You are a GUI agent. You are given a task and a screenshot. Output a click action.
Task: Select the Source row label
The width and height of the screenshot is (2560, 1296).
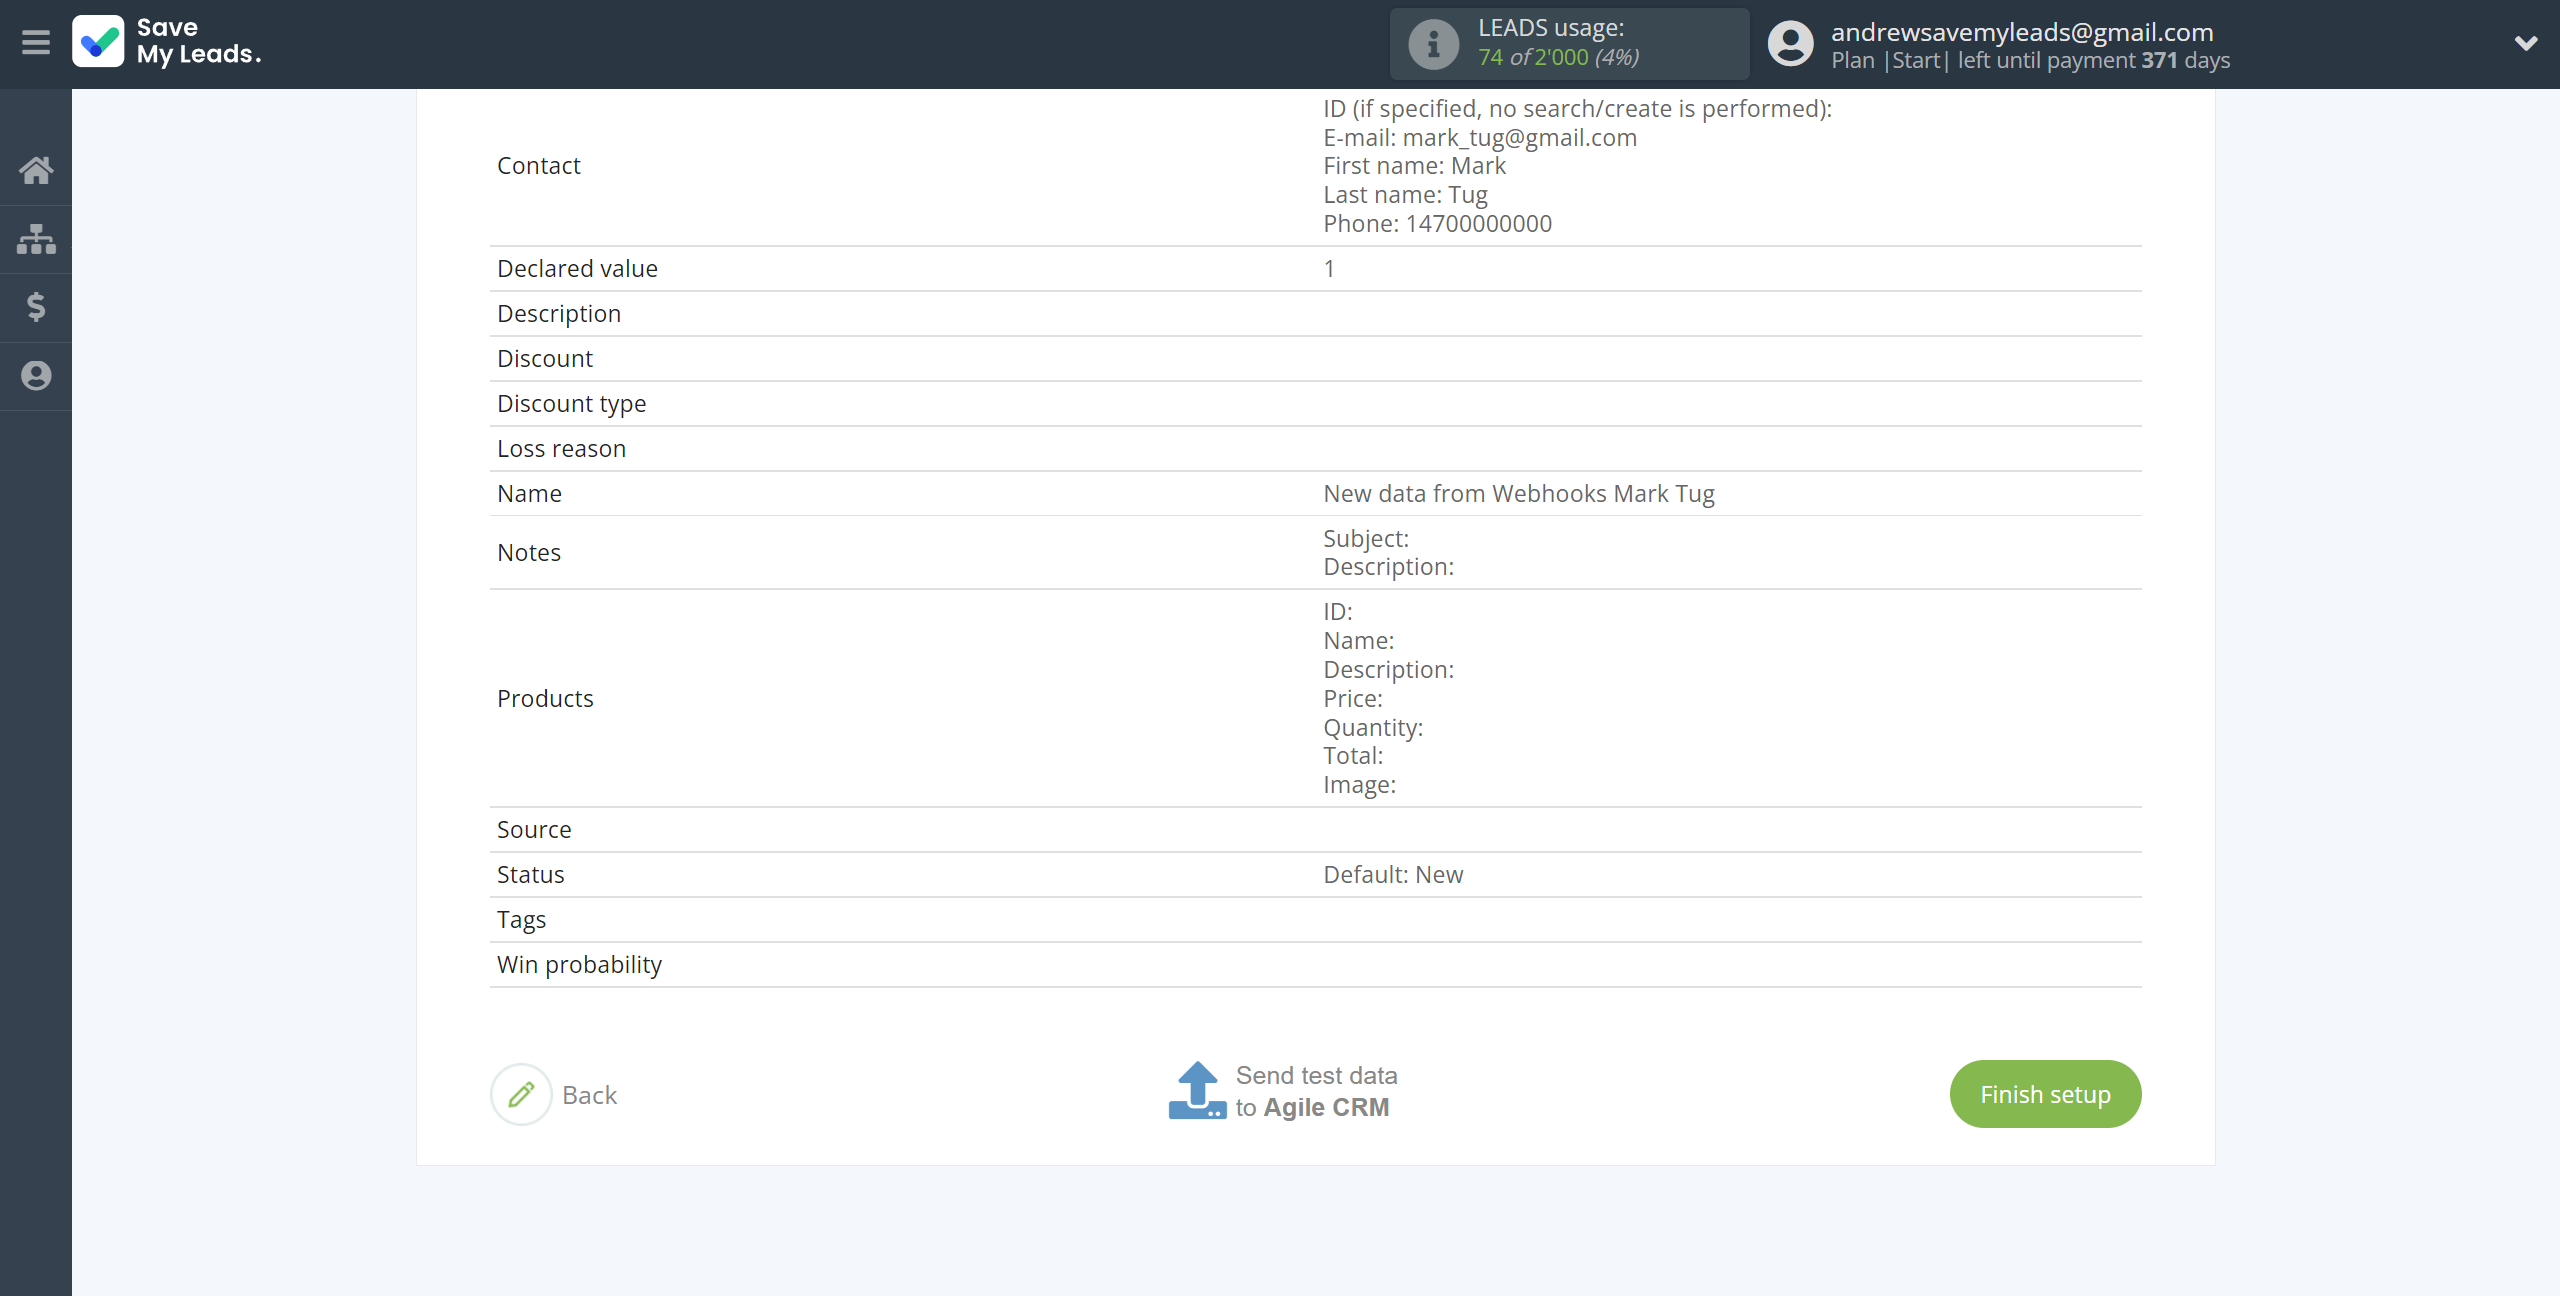pyautogui.click(x=534, y=830)
